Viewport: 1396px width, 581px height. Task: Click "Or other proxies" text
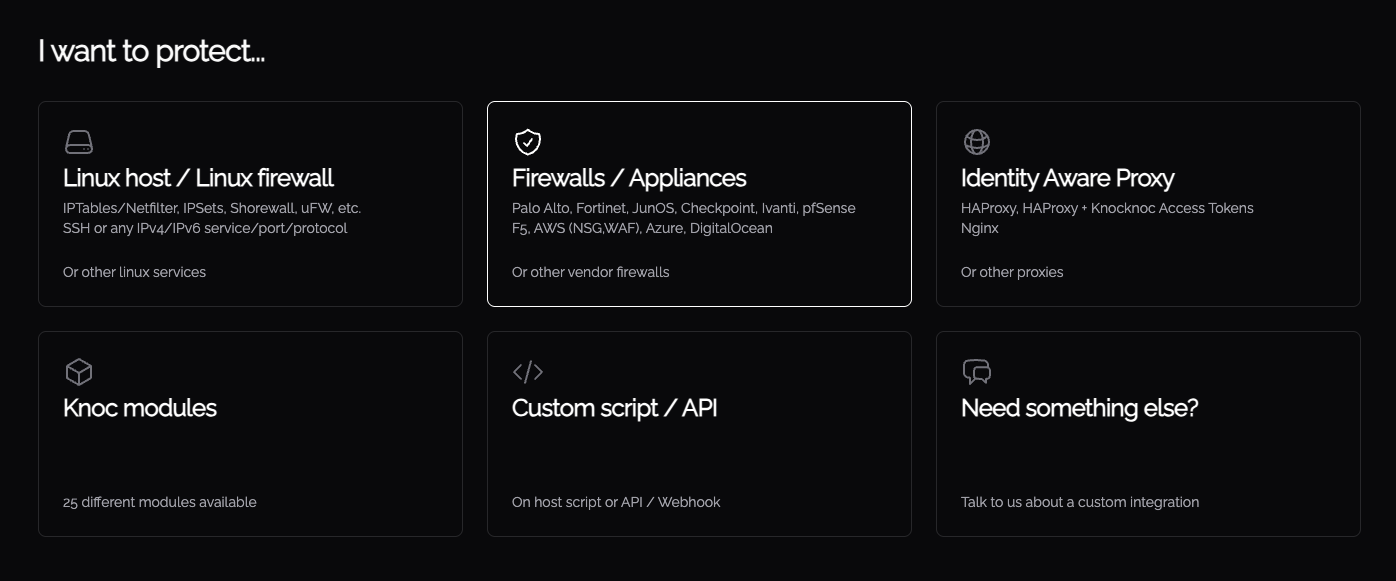click(x=1012, y=272)
